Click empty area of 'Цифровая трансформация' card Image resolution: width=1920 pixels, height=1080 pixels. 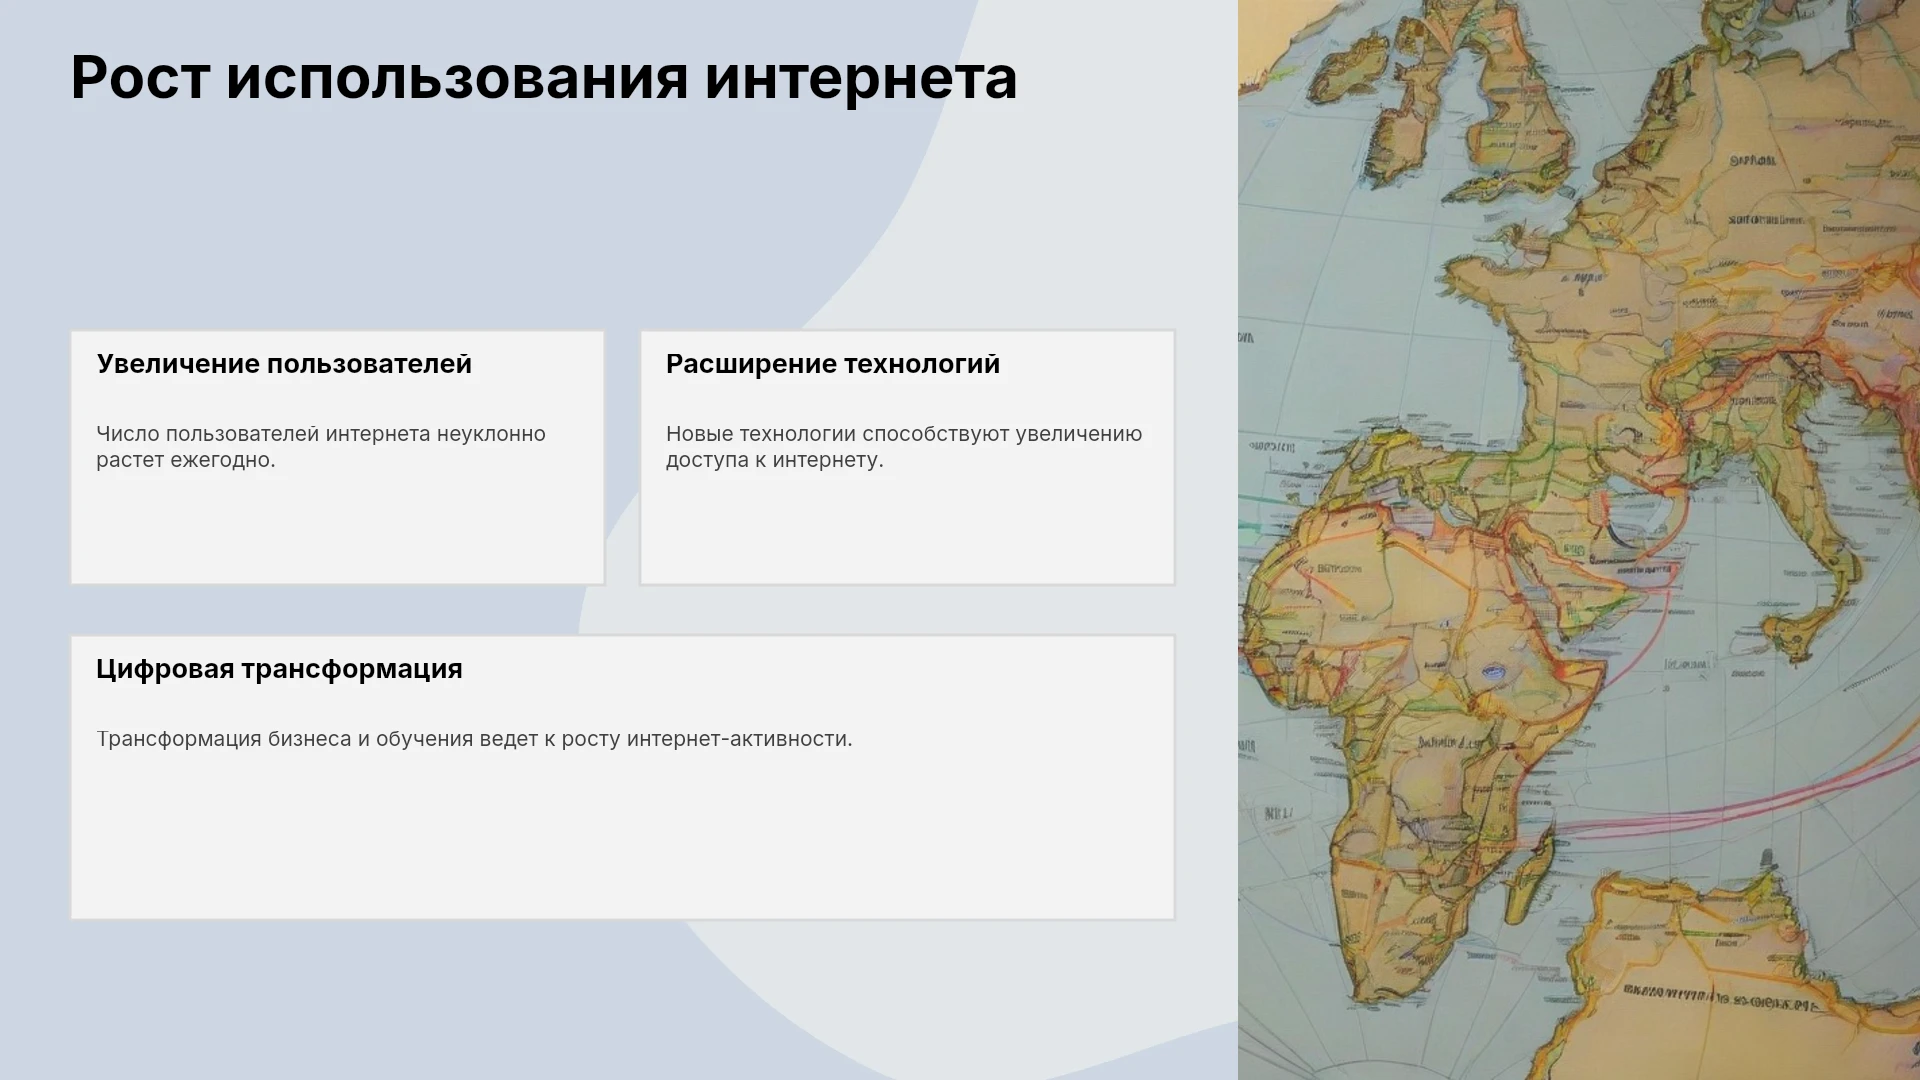click(x=622, y=840)
